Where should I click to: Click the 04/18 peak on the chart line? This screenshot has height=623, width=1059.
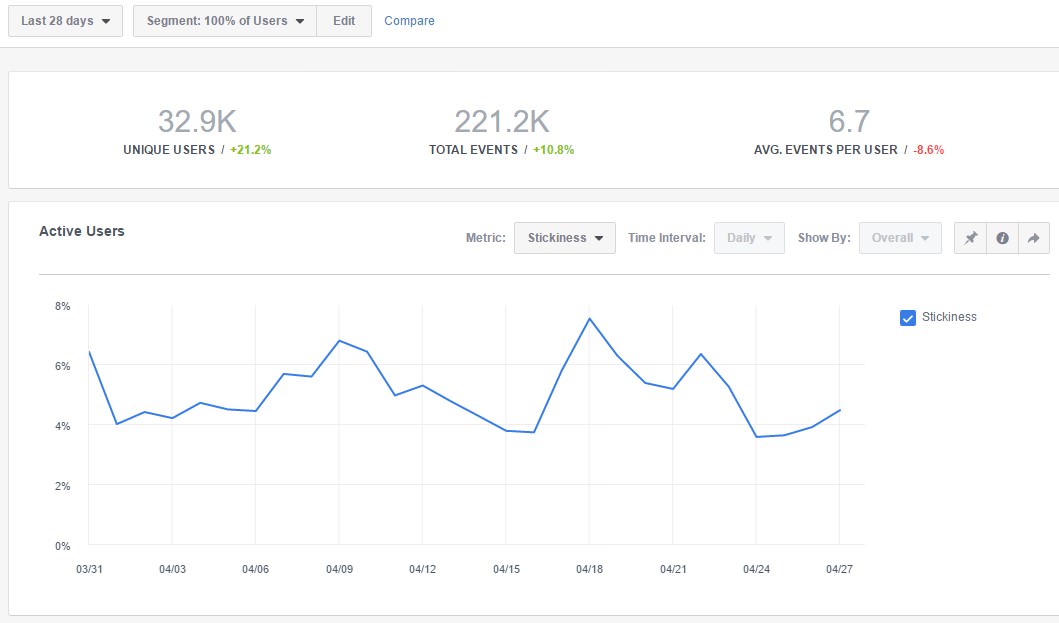590,319
